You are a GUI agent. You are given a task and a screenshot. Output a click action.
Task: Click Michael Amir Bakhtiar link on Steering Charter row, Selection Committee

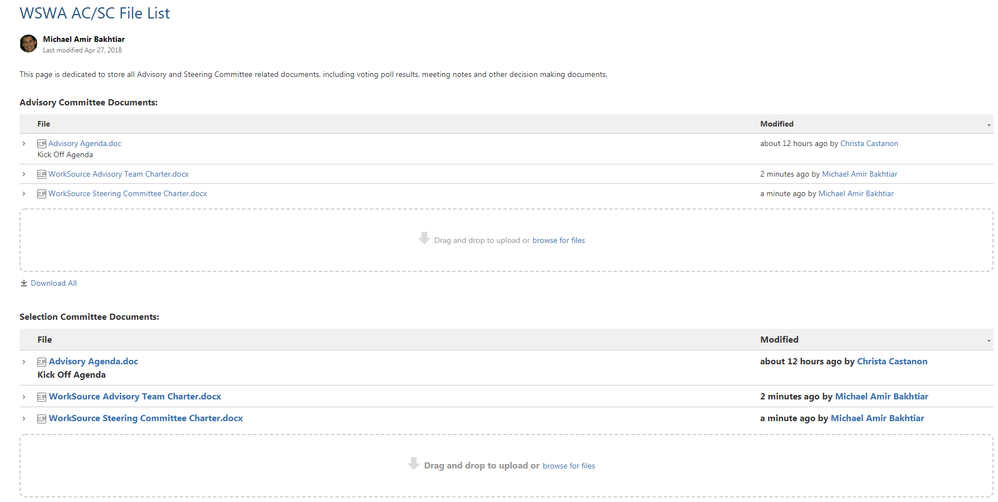pos(877,418)
